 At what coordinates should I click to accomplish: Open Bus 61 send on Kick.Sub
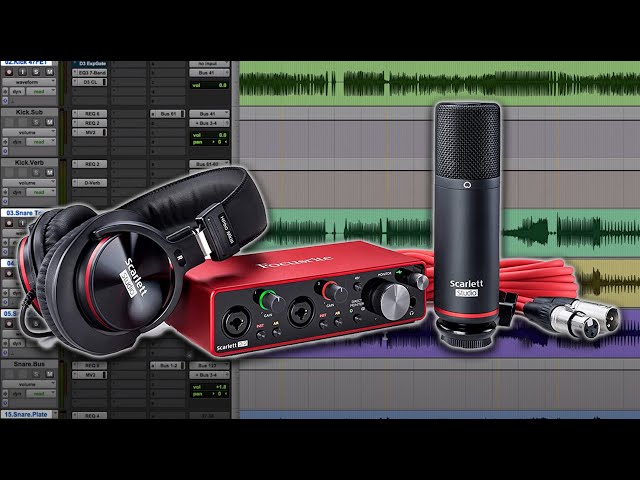tap(168, 114)
